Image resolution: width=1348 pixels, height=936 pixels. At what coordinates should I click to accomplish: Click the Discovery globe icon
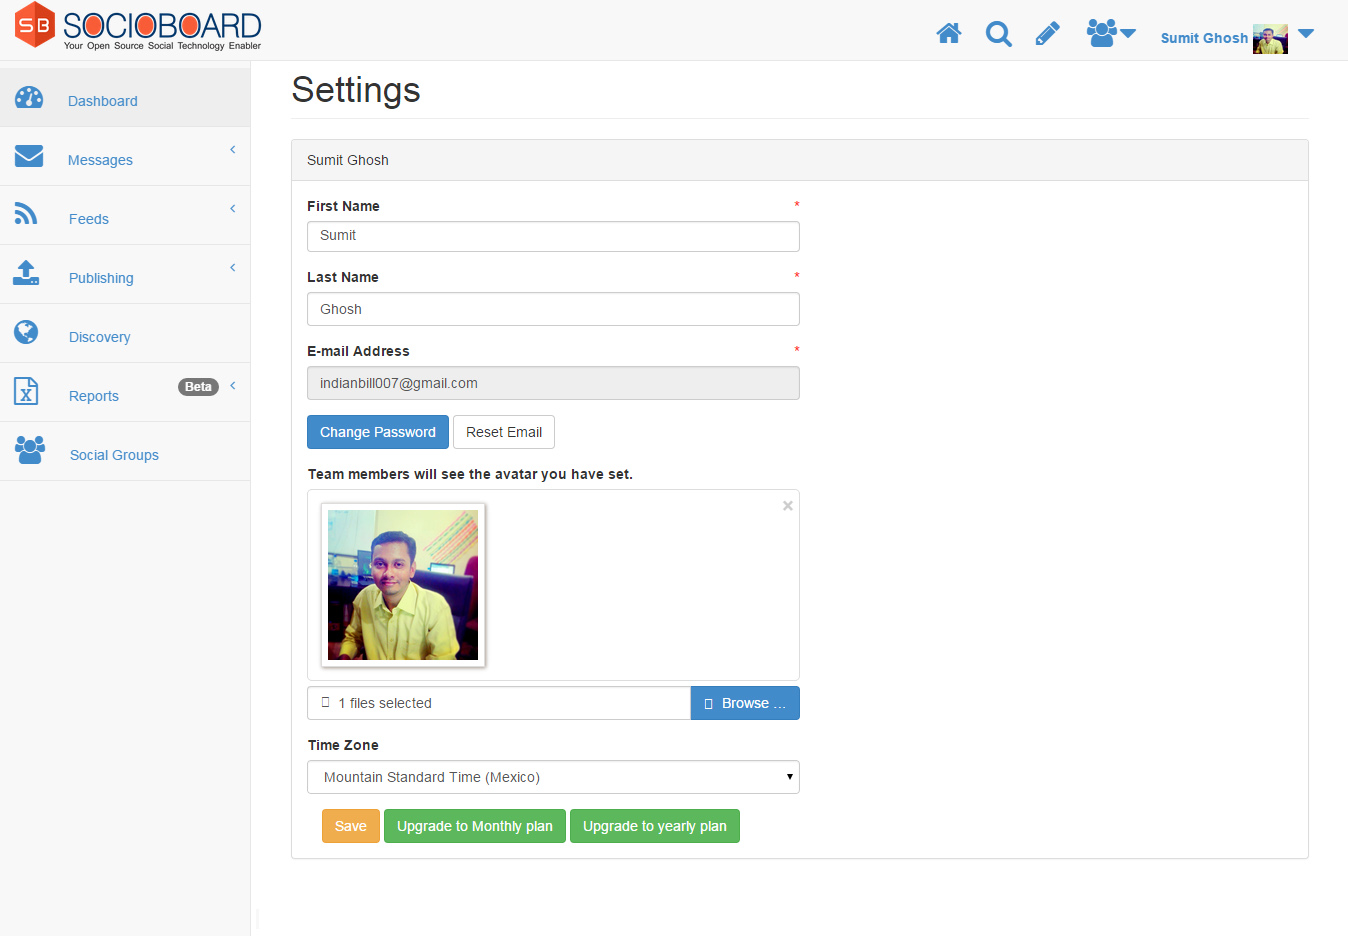click(26, 332)
